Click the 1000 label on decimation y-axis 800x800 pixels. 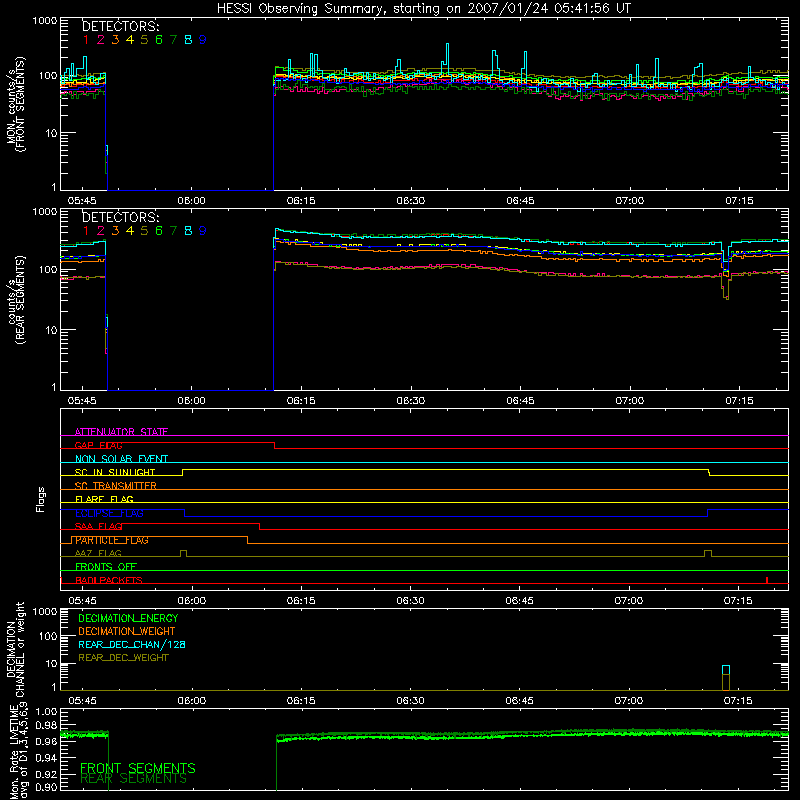(45, 611)
